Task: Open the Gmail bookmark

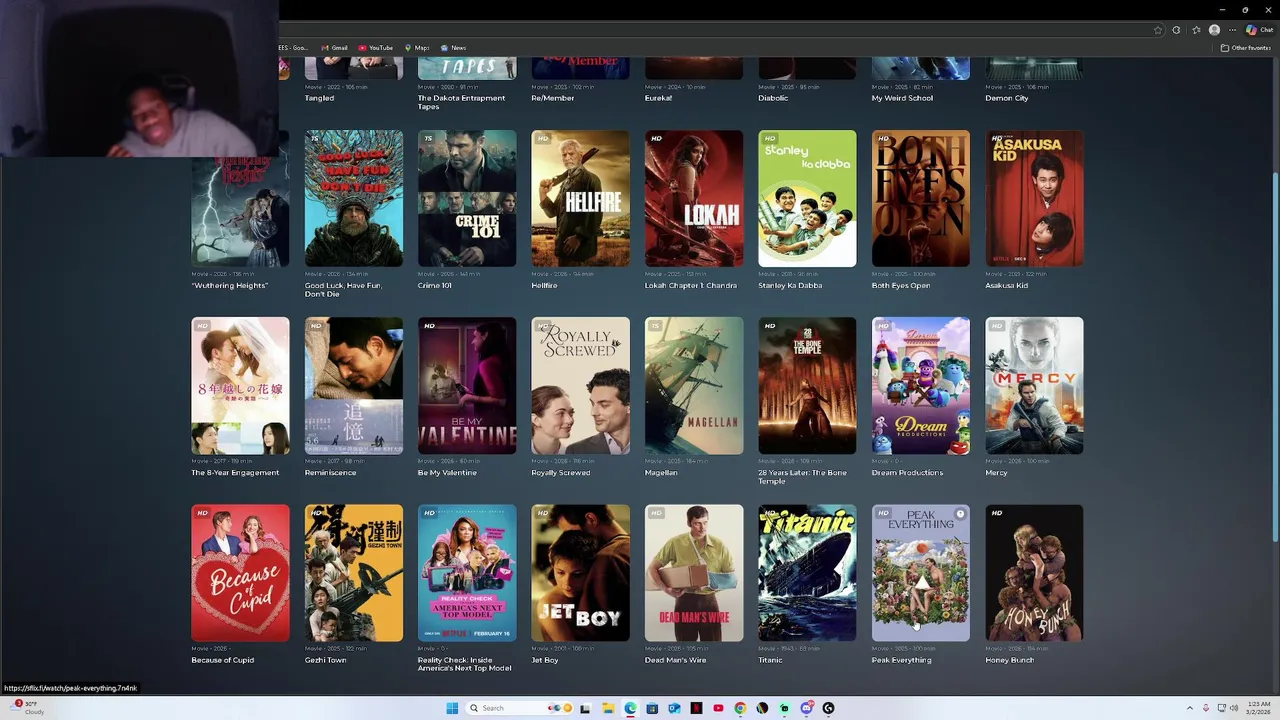Action: [334, 48]
